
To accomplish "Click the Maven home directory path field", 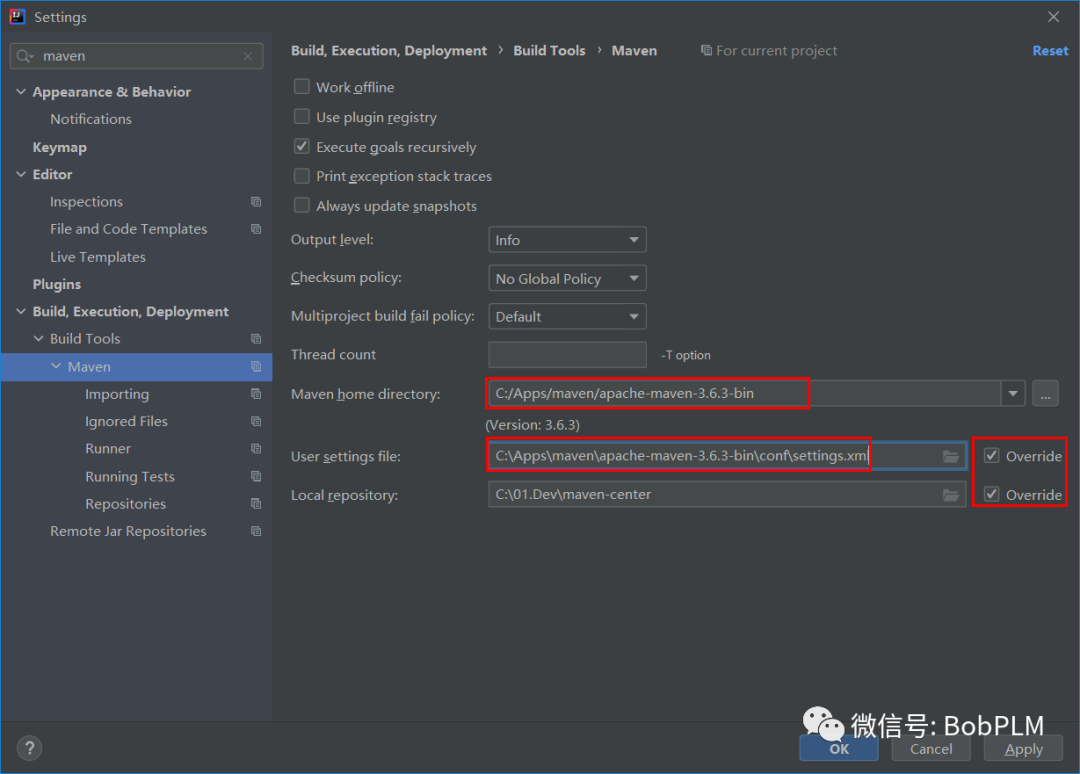I will 744,394.
